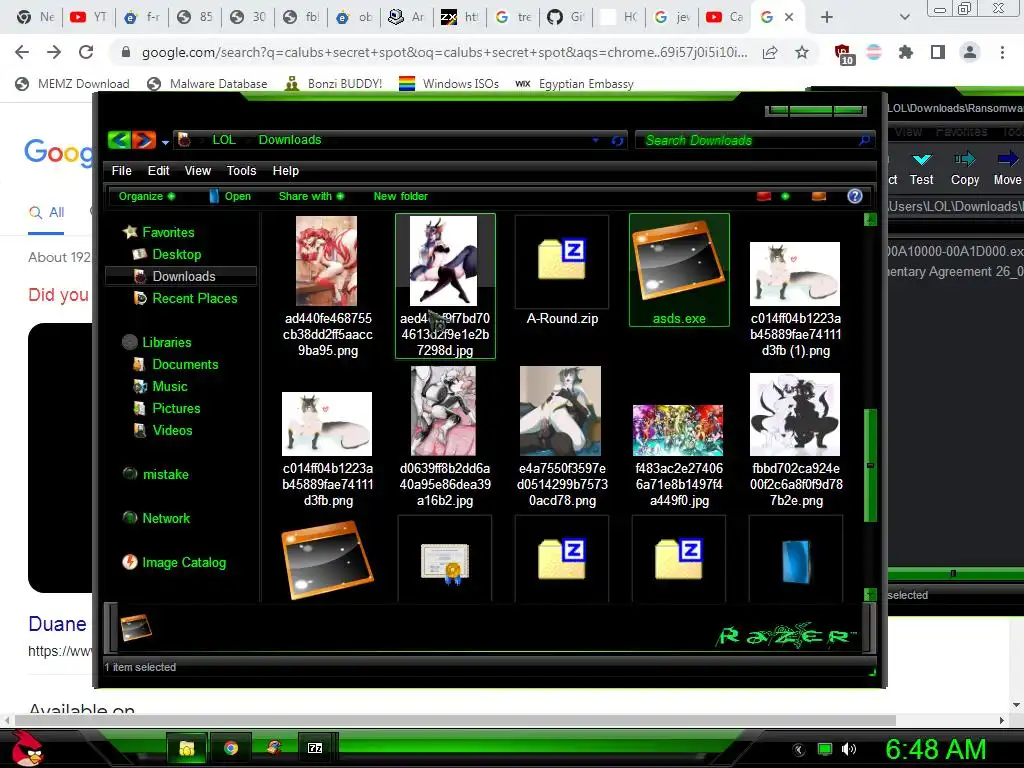Reload the Chrome page
The height and width of the screenshot is (768, 1024).
(x=86, y=52)
